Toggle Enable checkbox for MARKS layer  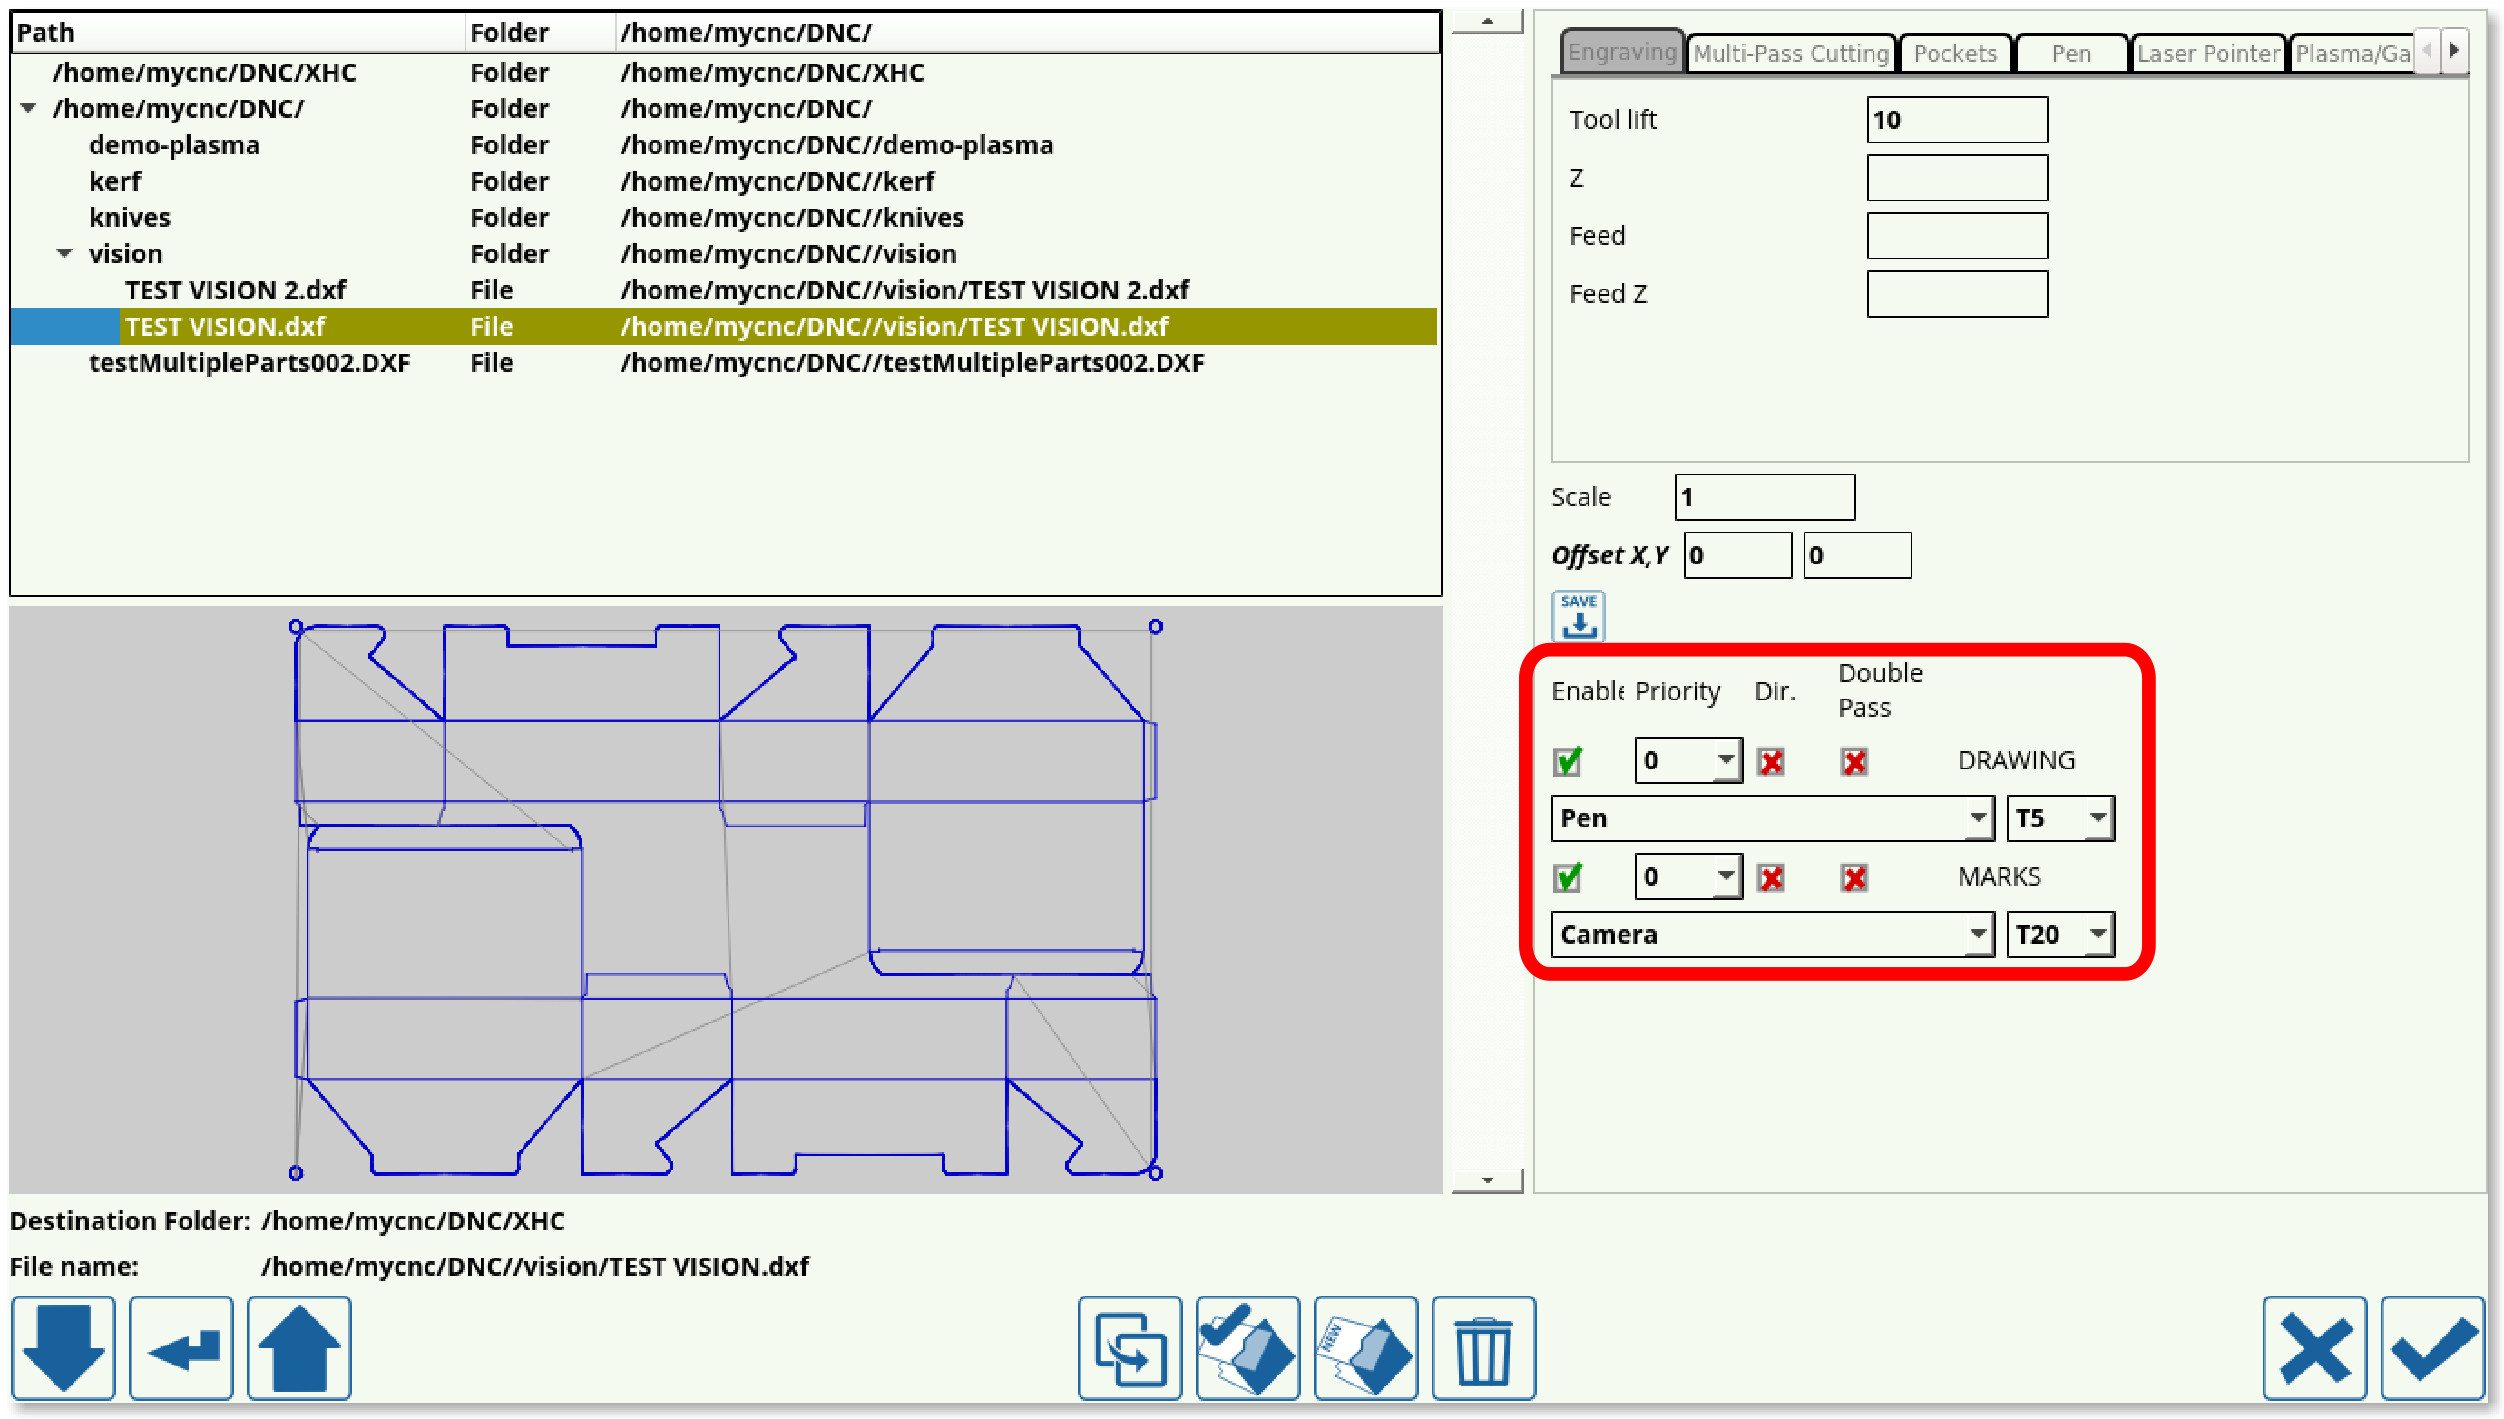(1567, 878)
